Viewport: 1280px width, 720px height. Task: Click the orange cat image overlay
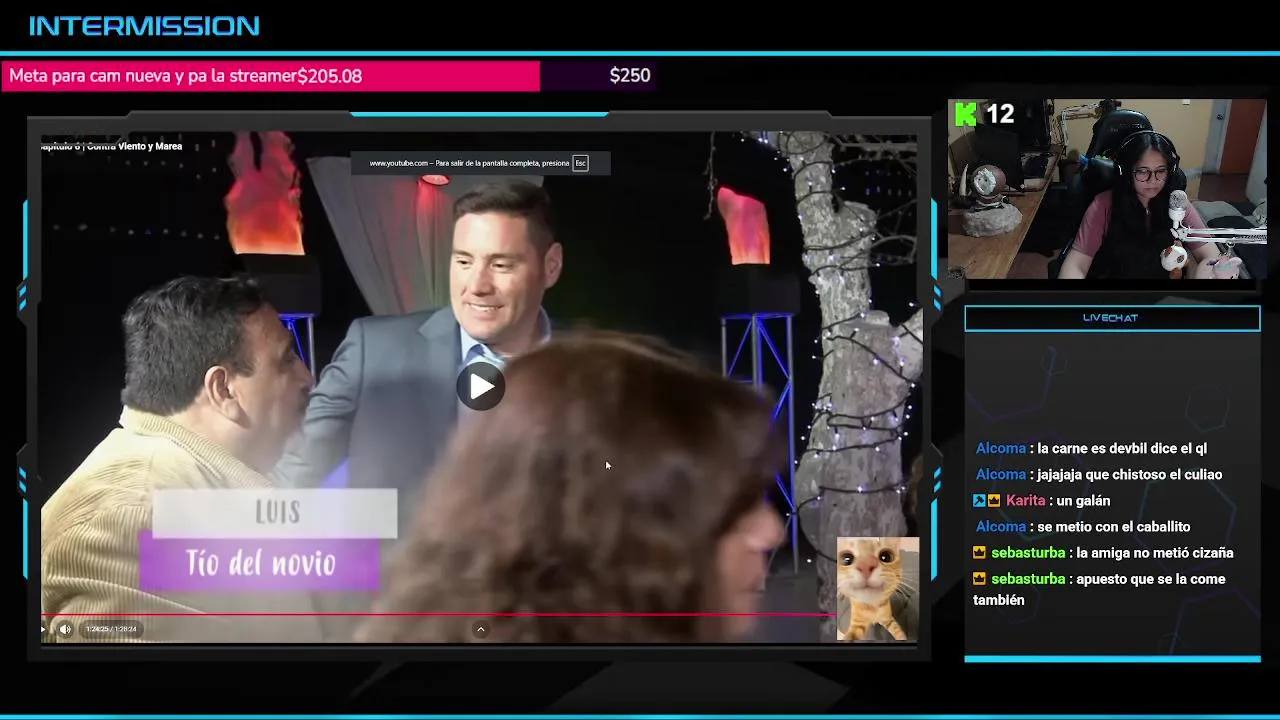pyautogui.click(x=878, y=588)
